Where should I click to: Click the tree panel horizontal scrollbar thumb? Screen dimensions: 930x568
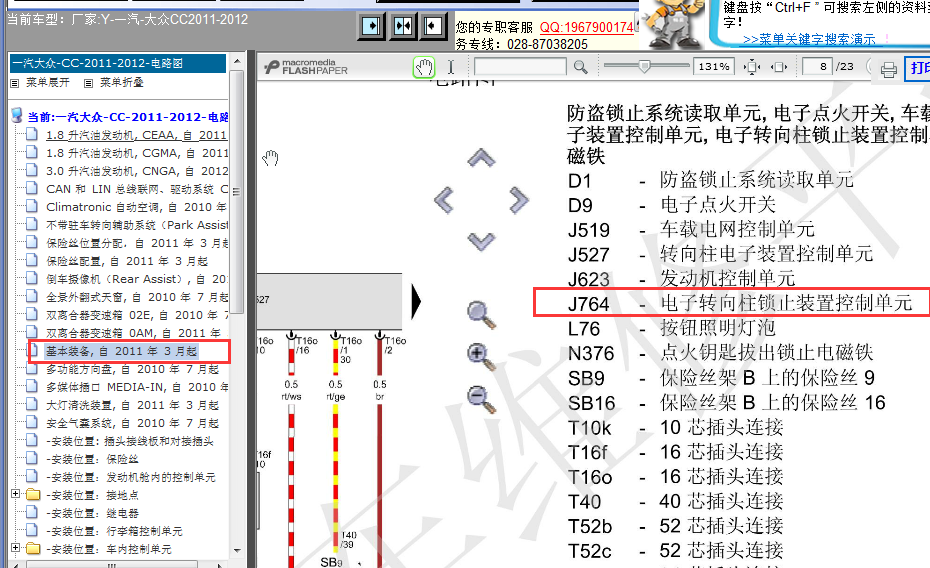[x=112, y=564]
